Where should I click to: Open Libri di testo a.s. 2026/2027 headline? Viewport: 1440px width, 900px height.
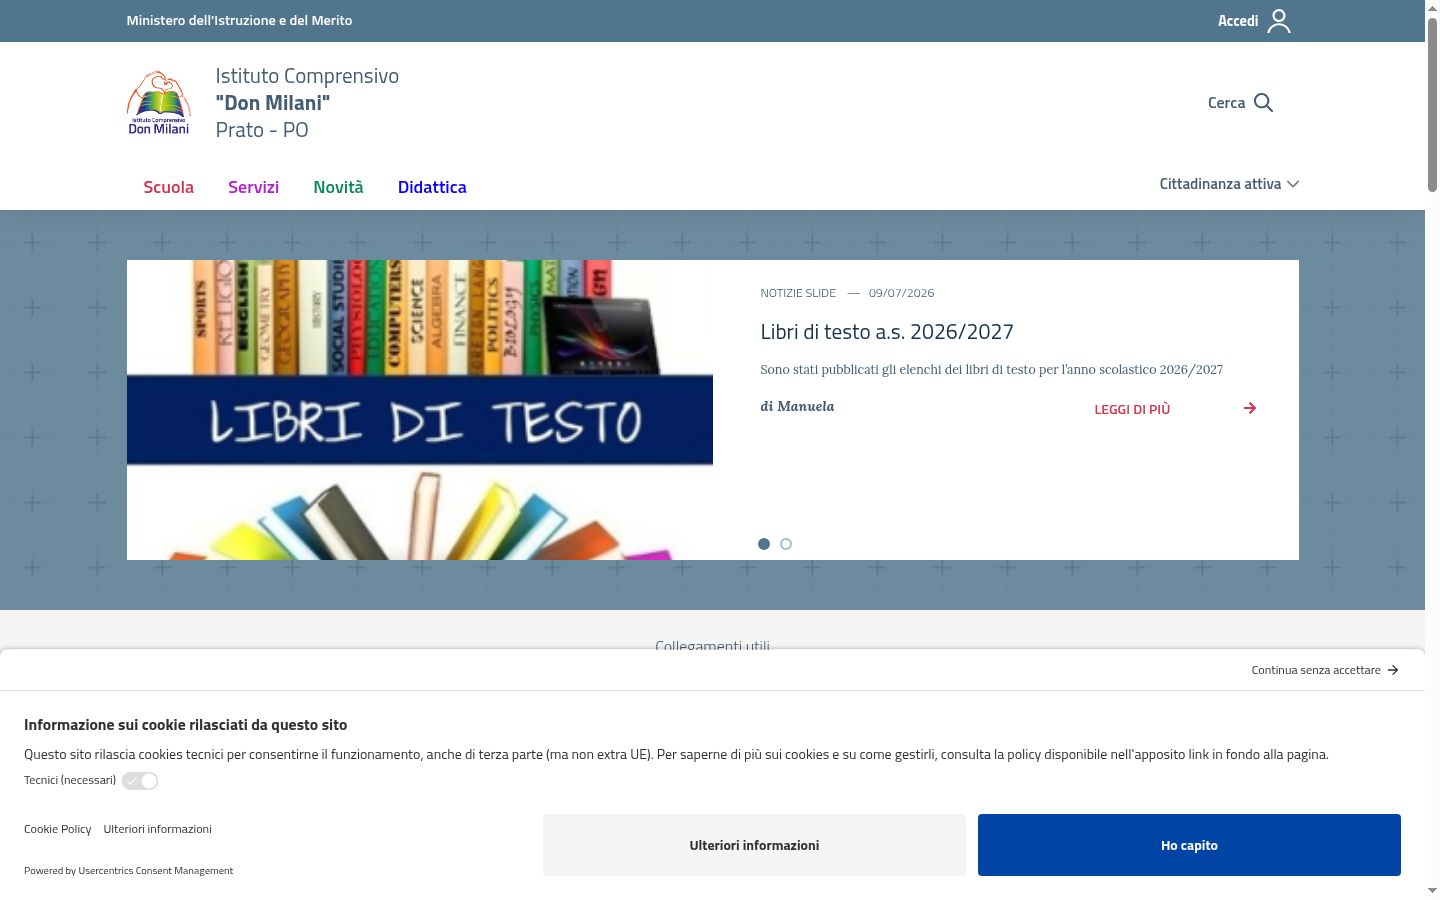pyautogui.click(x=887, y=332)
